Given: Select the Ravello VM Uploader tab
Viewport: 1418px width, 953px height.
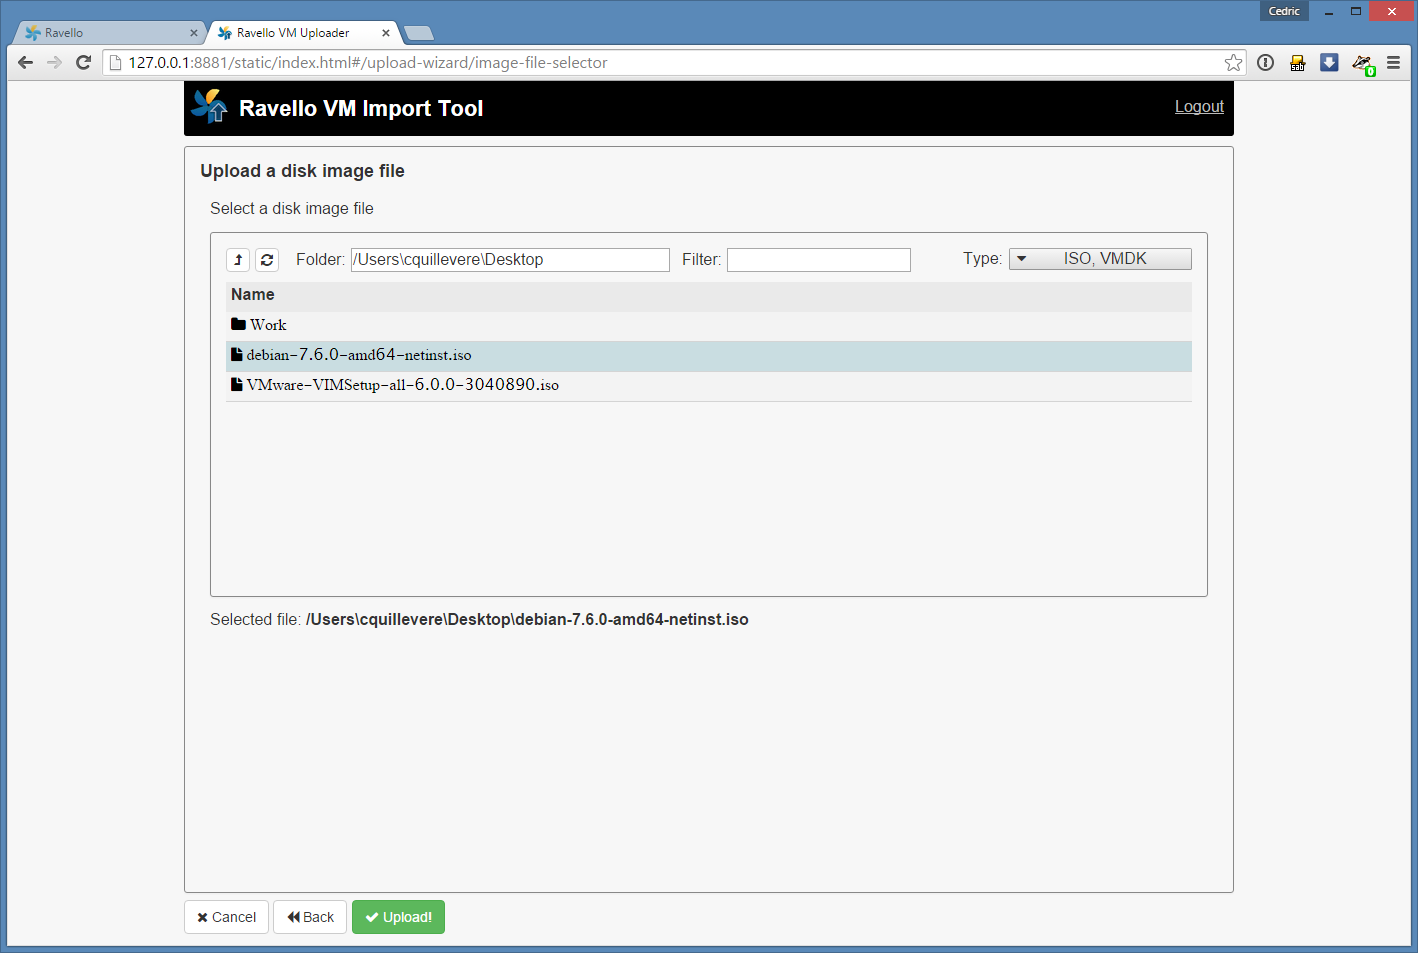Looking at the screenshot, I should pos(293,33).
